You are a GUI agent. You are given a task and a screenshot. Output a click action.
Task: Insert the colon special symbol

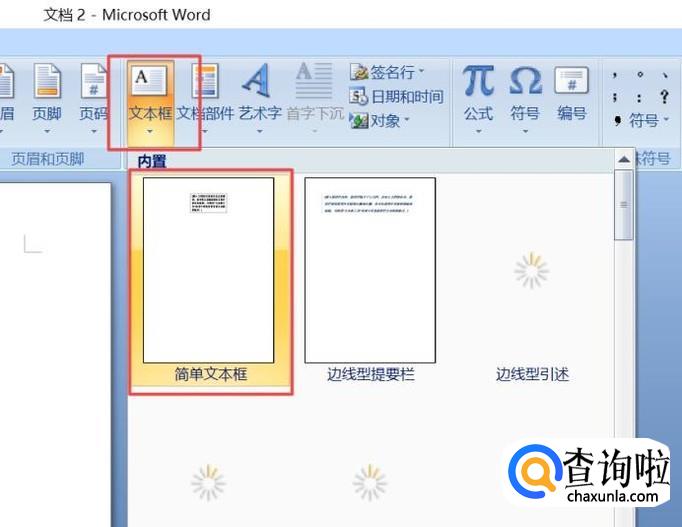(639, 98)
